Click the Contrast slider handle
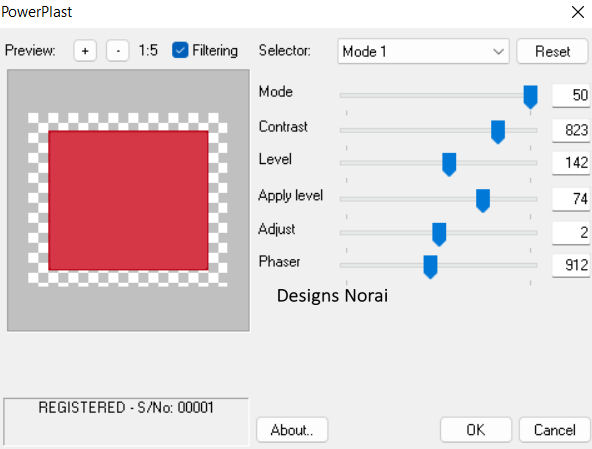The height and width of the screenshot is (449, 592). pos(498,132)
